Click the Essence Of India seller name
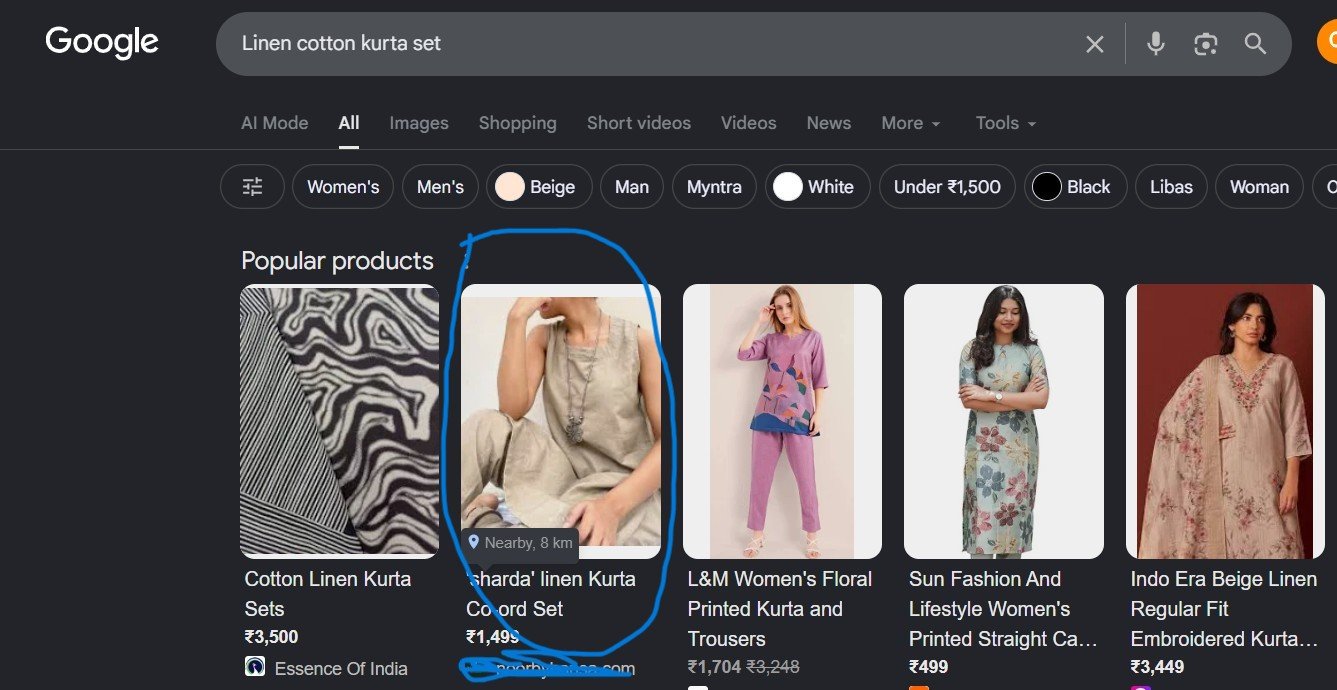The height and width of the screenshot is (690, 1337). tap(341, 668)
